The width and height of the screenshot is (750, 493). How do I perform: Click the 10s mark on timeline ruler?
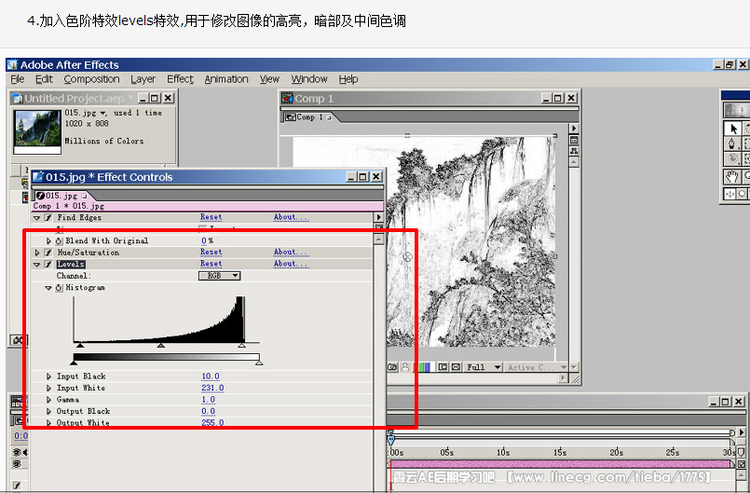tap(503, 452)
